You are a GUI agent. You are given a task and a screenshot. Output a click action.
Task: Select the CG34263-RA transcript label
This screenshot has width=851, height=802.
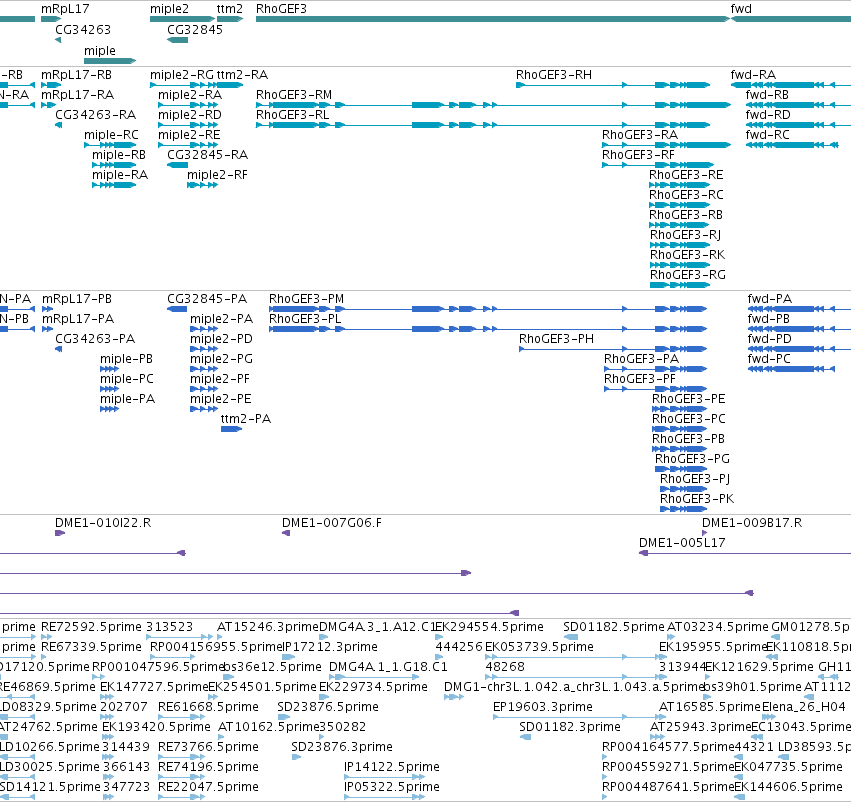pyautogui.click(x=96, y=114)
